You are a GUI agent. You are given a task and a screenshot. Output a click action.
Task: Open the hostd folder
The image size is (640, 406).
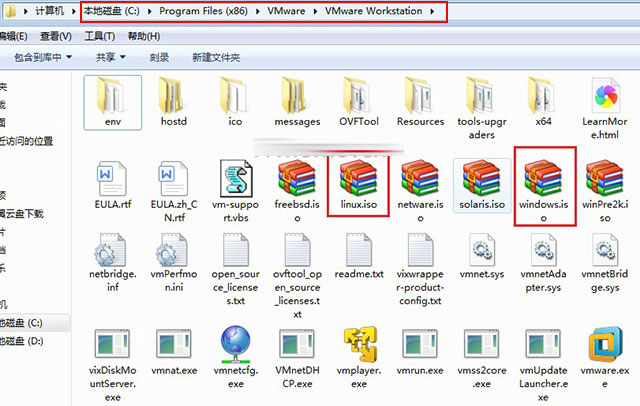(x=174, y=102)
